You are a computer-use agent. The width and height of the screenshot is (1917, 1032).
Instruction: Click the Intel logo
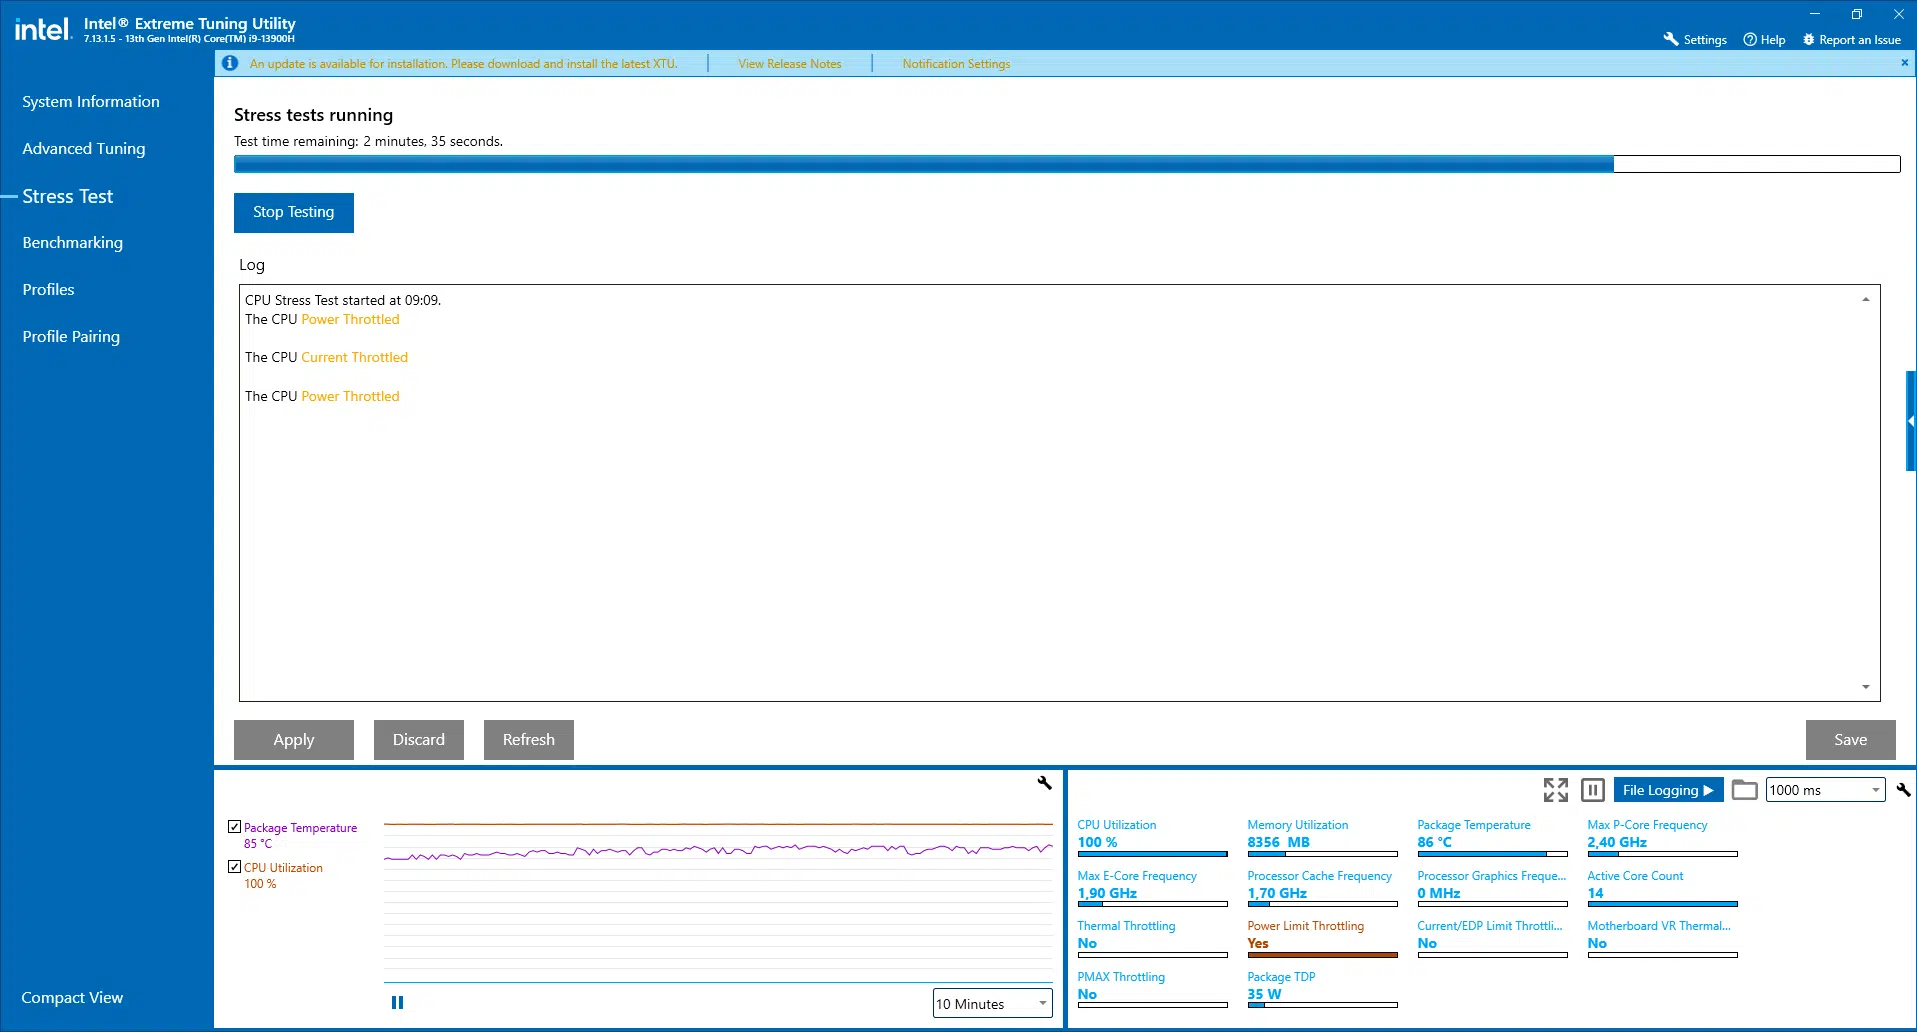[x=43, y=29]
